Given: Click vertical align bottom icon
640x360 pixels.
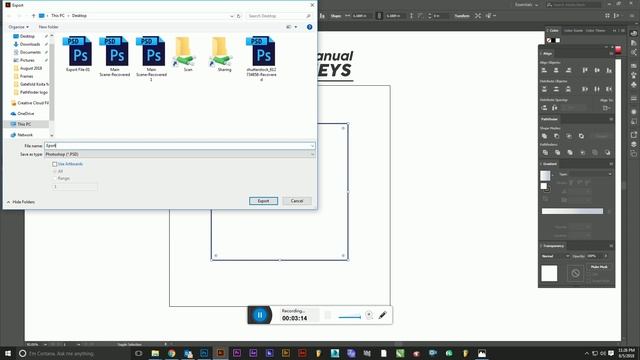Looking at the screenshot, I should click(x=609, y=71).
